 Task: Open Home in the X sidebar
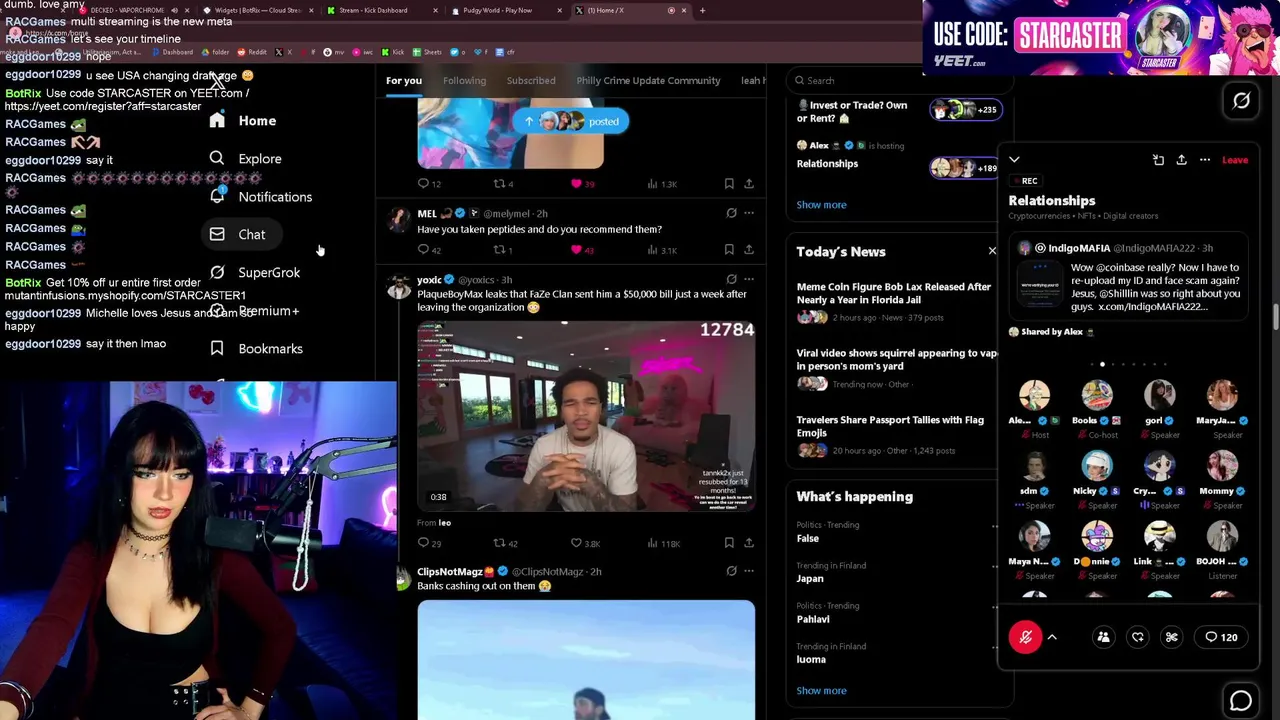coord(243,121)
